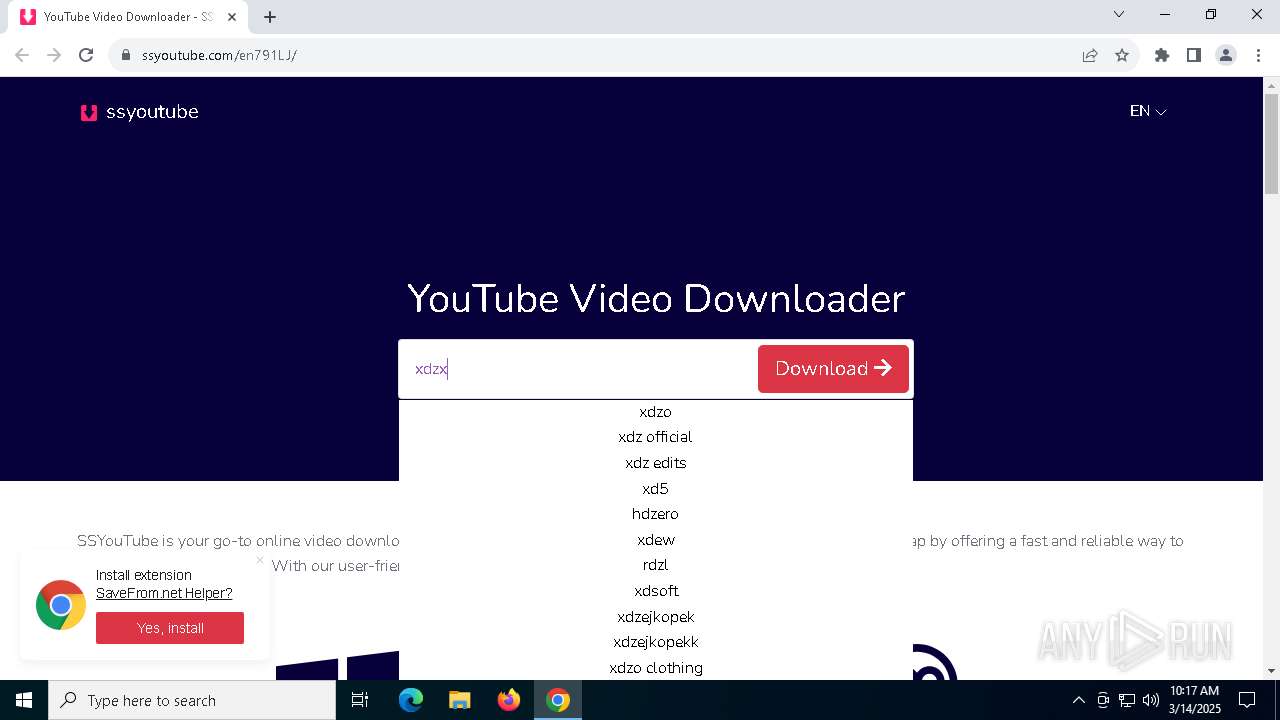Open the tab search chevron
Viewport: 1280px width, 720px height.
(1119, 14)
